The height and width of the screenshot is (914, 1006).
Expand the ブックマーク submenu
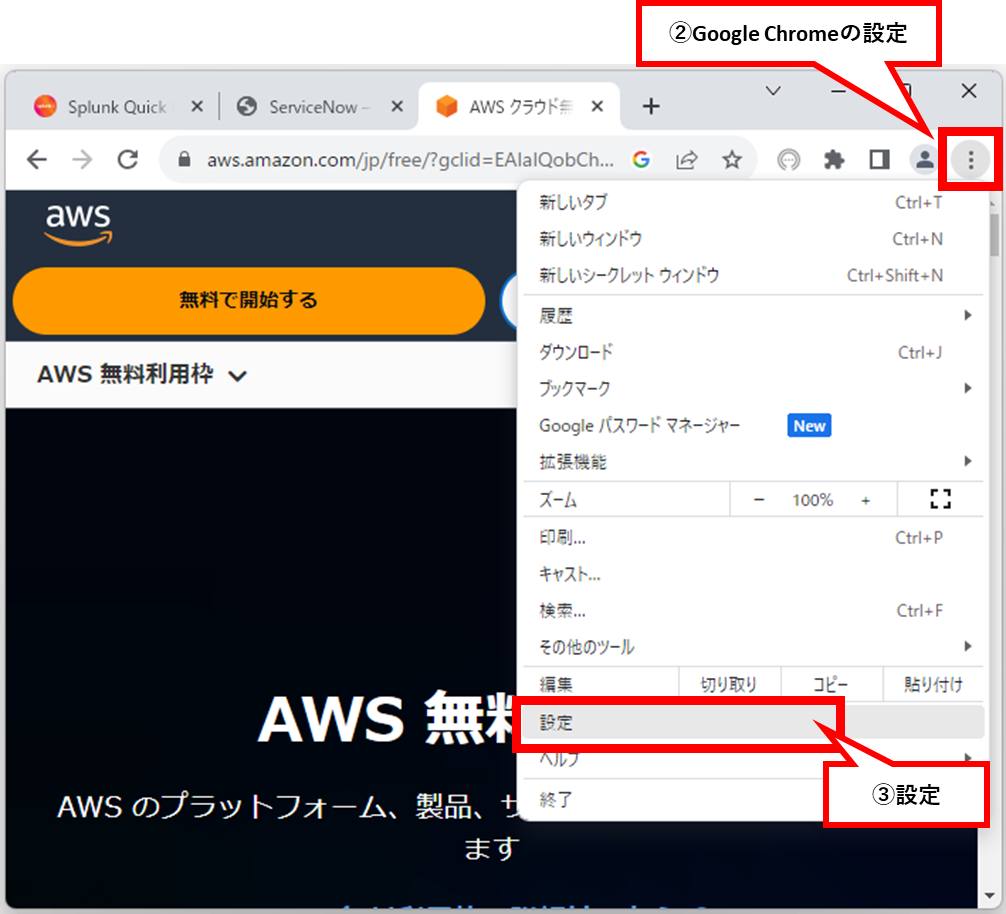(753, 388)
